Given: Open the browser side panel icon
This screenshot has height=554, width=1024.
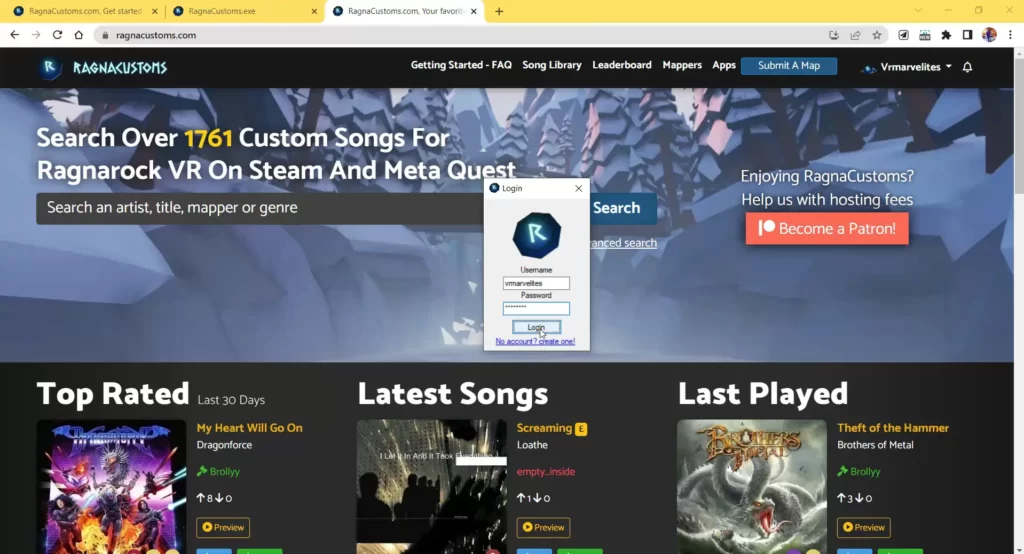Looking at the screenshot, I should coord(967,35).
